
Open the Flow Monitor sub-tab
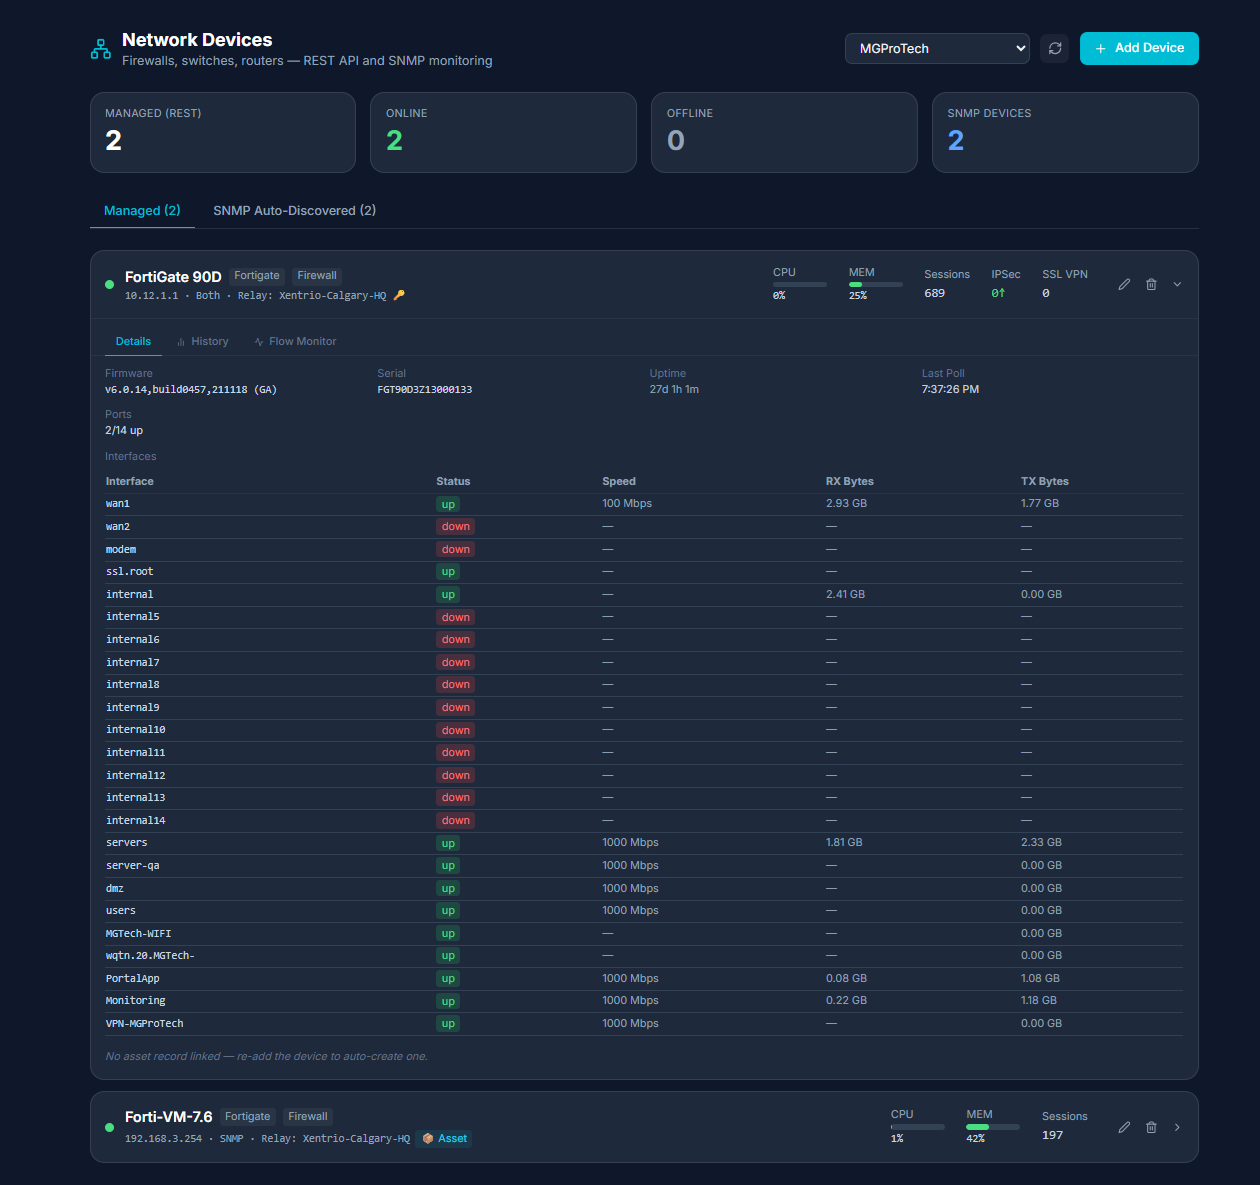(x=295, y=342)
